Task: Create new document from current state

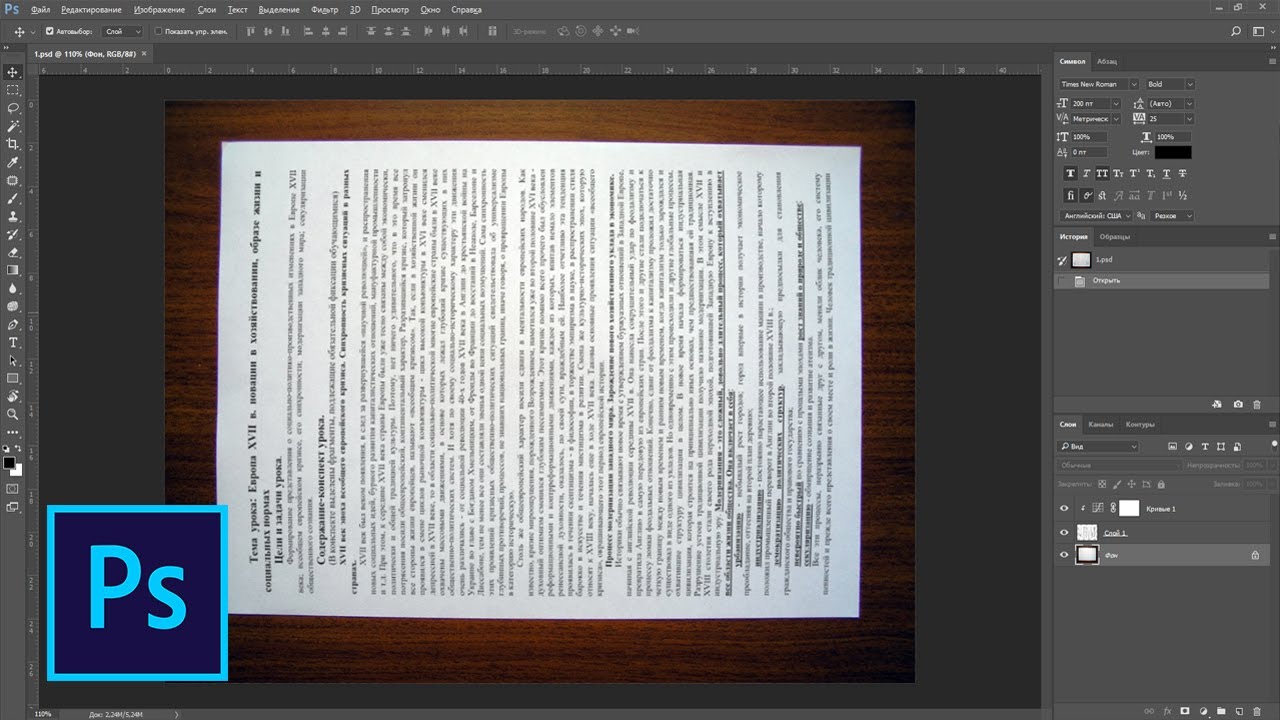Action: point(1217,404)
